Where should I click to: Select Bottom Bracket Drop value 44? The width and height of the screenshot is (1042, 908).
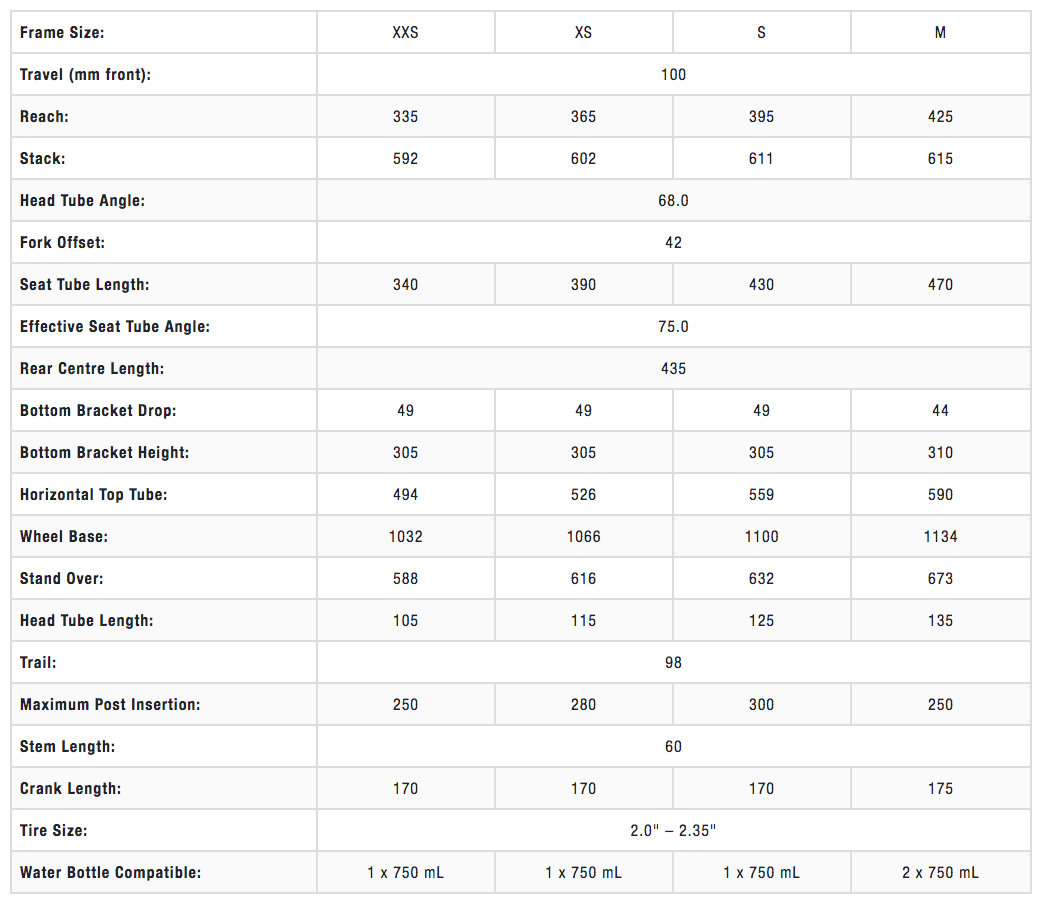click(x=940, y=410)
